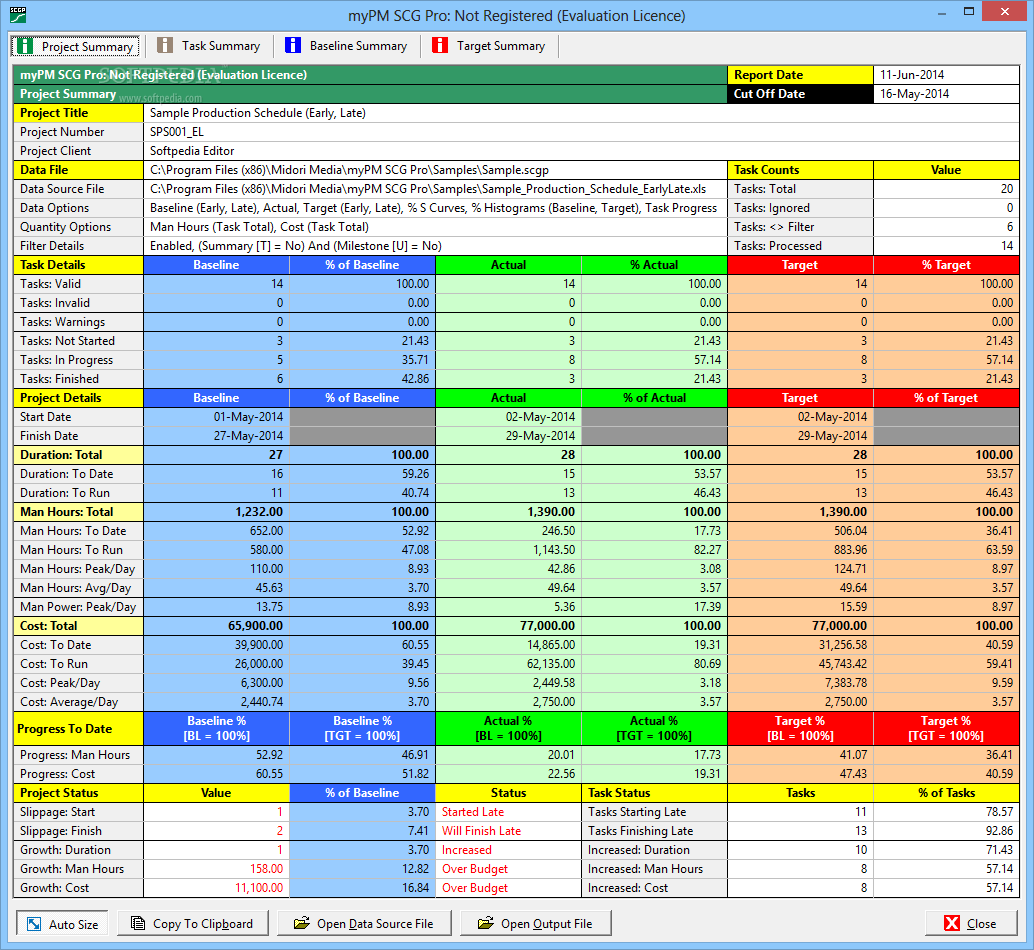Click Growth: Man Hours value 158.00

216,870
